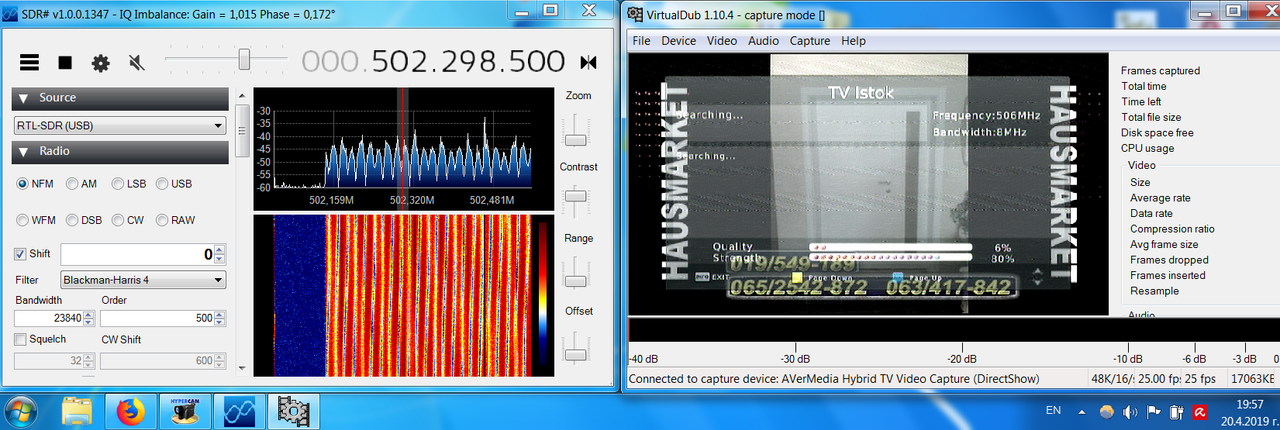
Task: Click the Shift value input field
Action: [x=136, y=254]
